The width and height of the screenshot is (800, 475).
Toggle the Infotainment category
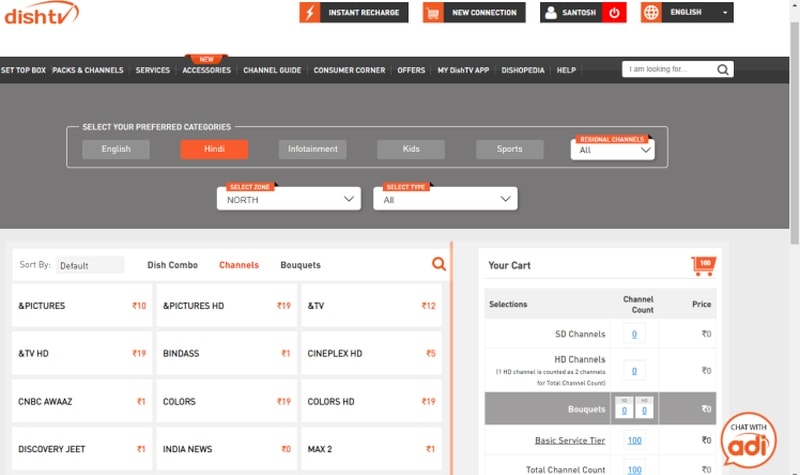point(313,149)
